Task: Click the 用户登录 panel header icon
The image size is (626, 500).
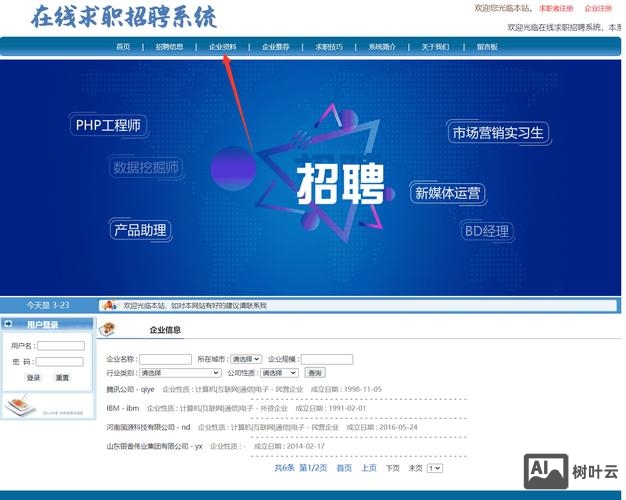Action: tap(10, 324)
